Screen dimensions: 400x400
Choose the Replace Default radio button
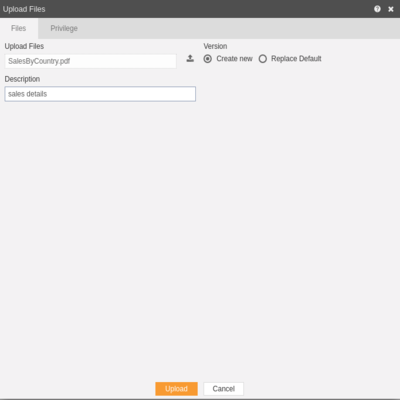pyautogui.click(x=263, y=59)
